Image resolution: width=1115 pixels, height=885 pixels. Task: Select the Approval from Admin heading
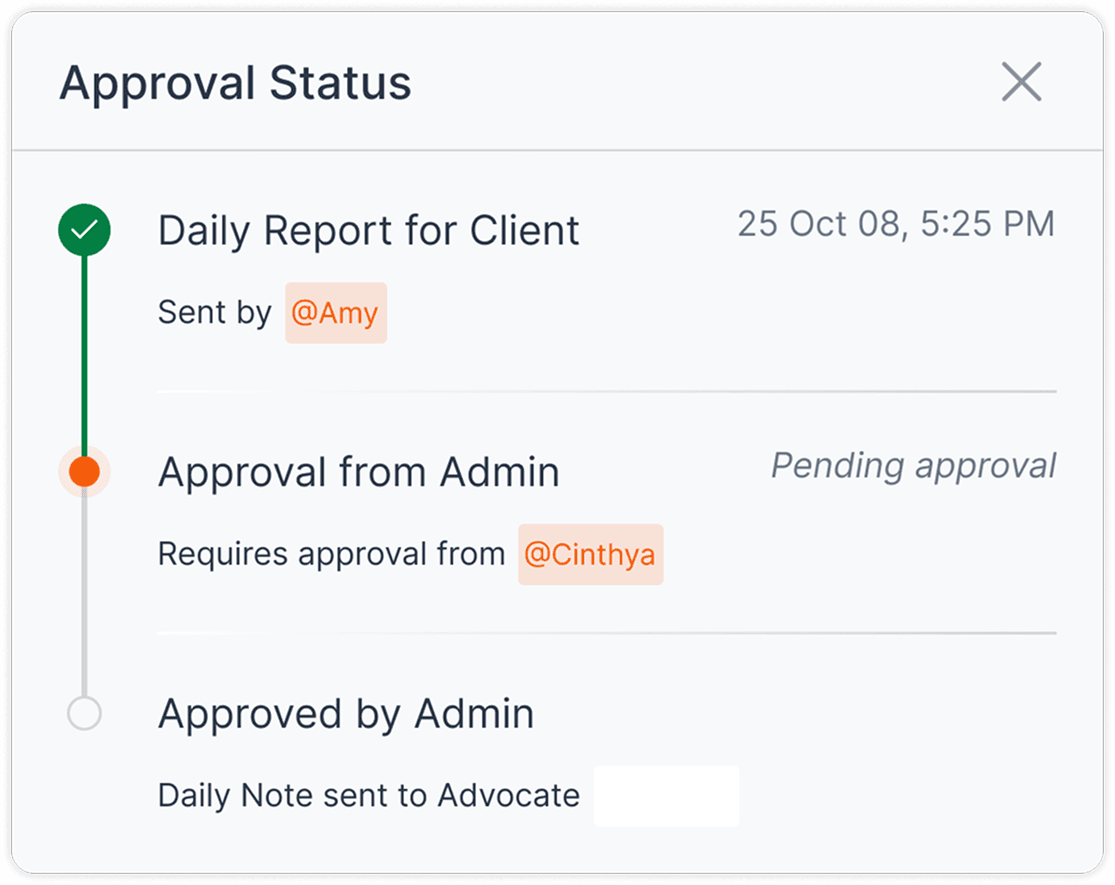pyautogui.click(x=358, y=471)
